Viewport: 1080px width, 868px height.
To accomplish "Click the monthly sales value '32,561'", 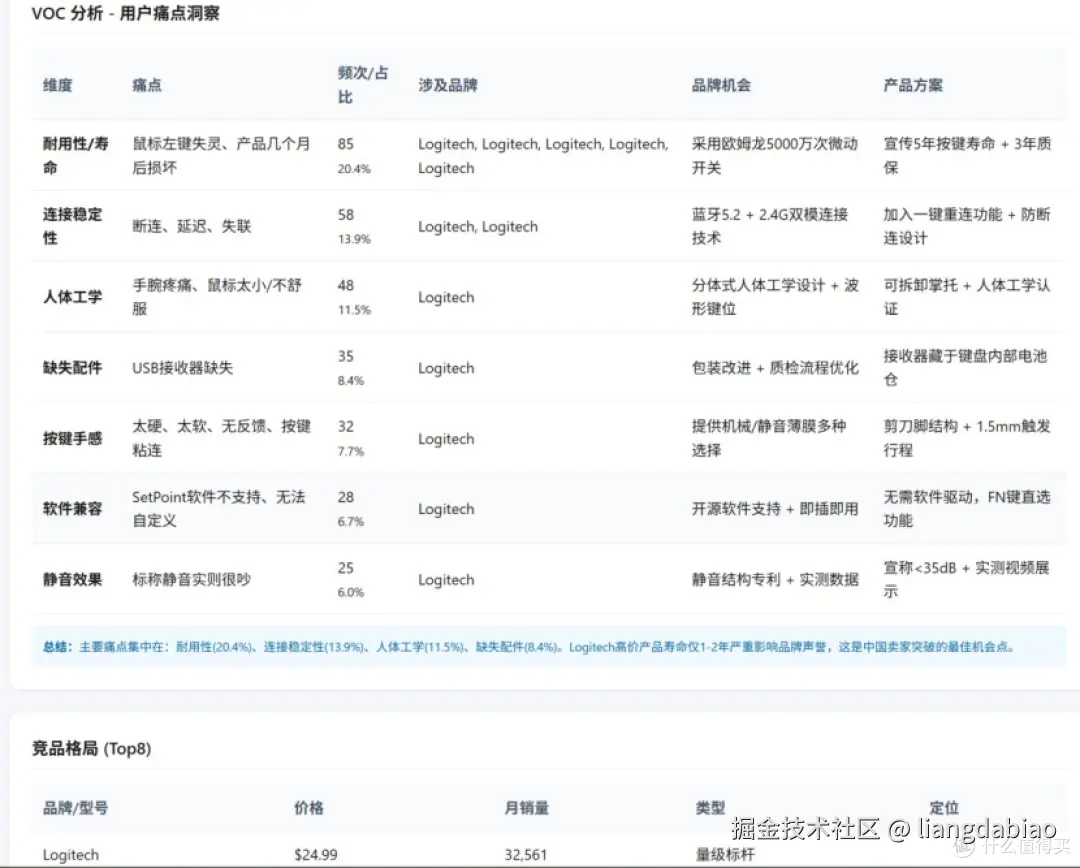I will pyautogui.click(x=526, y=855).
